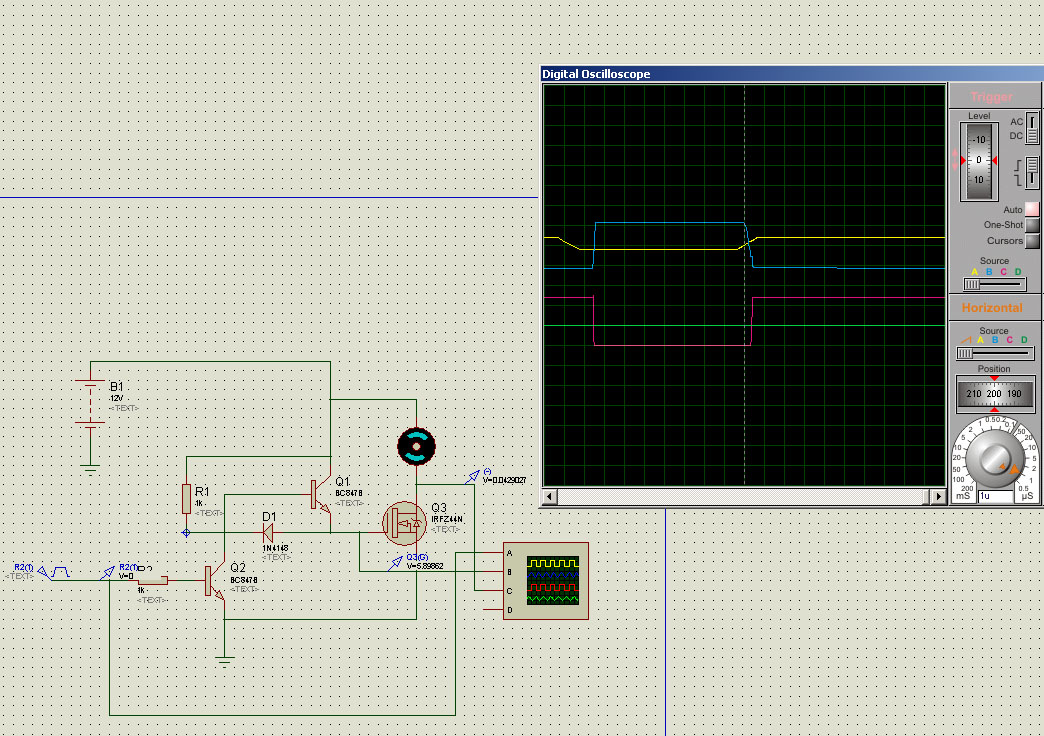
Task: Click the oscilloscope scrollbar right arrow
Action: 938,497
